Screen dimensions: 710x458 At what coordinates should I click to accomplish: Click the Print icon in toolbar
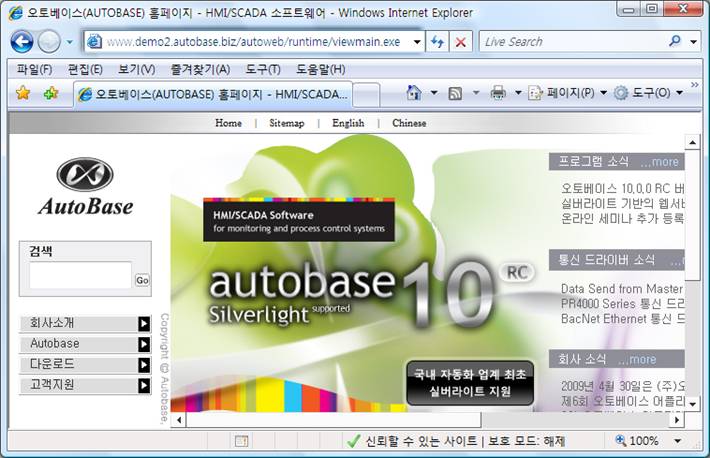[x=498, y=93]
